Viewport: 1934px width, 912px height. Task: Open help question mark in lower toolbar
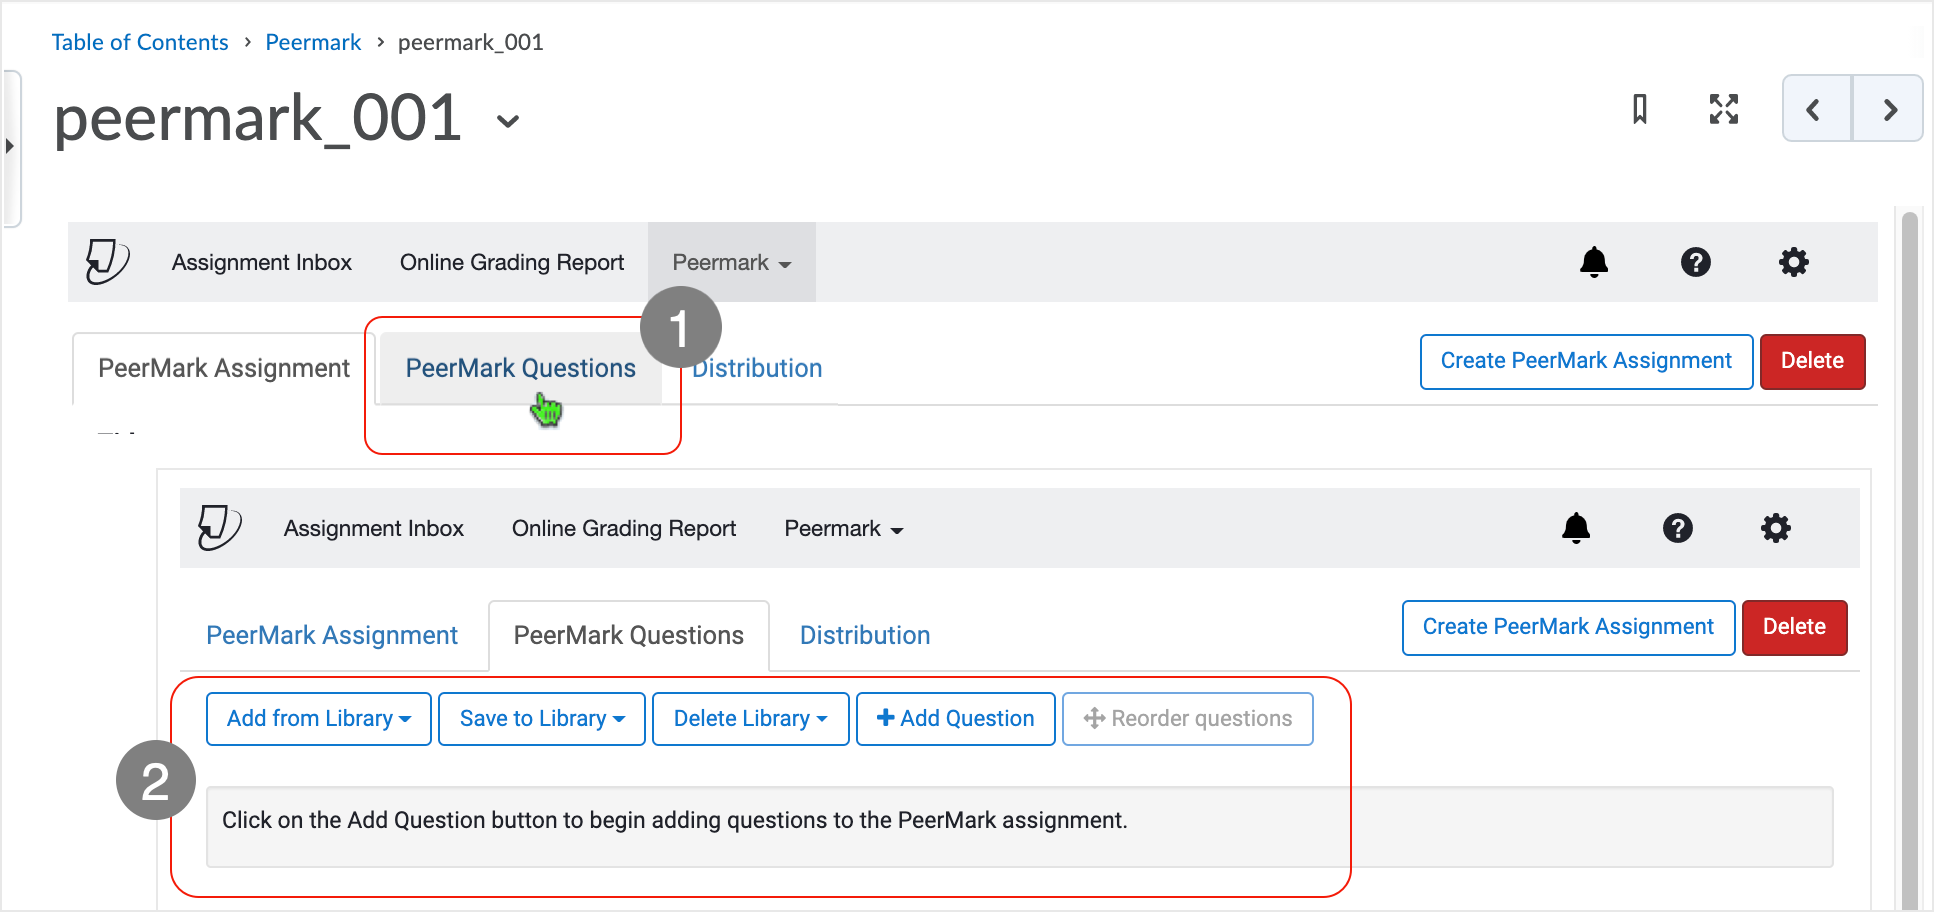coord(1677,528)
